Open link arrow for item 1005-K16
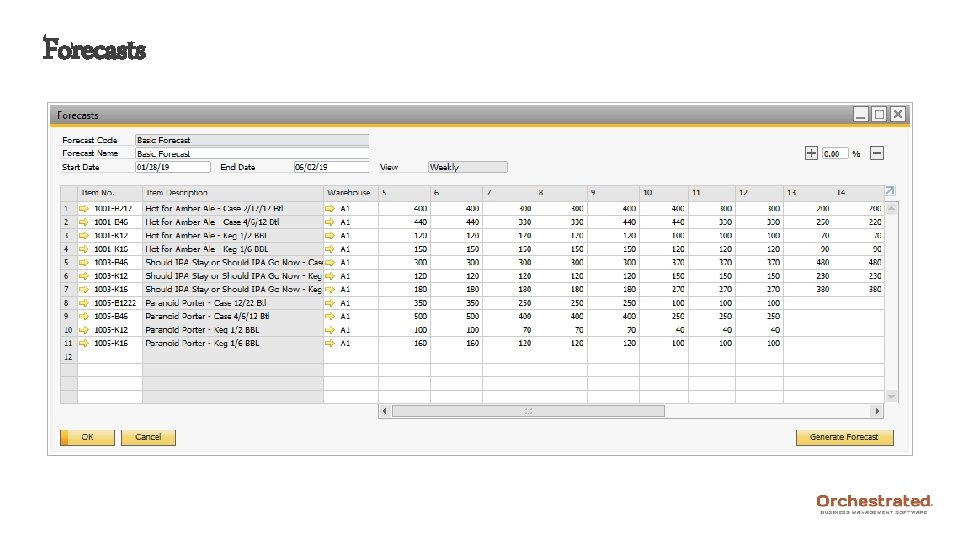This screenshot has width=960, height=540. 84,343
